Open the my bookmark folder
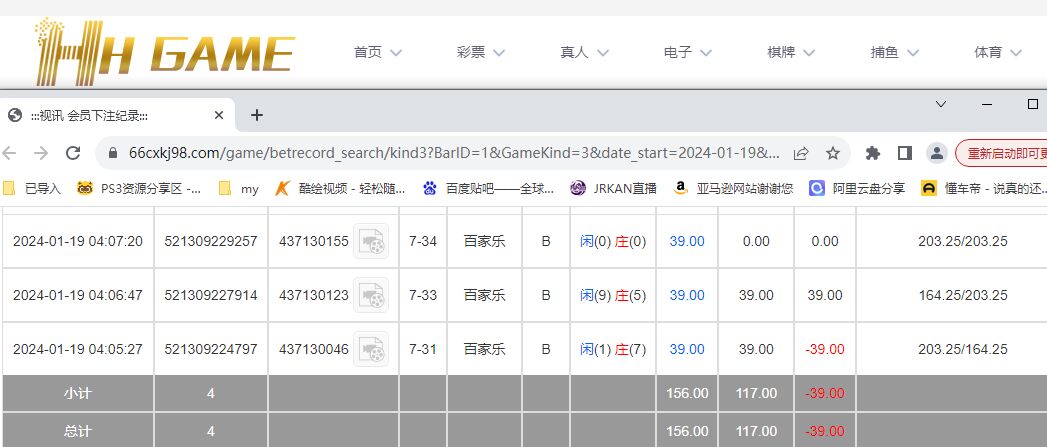Viewport: 1047px width, 447px height. pos(239,188)
